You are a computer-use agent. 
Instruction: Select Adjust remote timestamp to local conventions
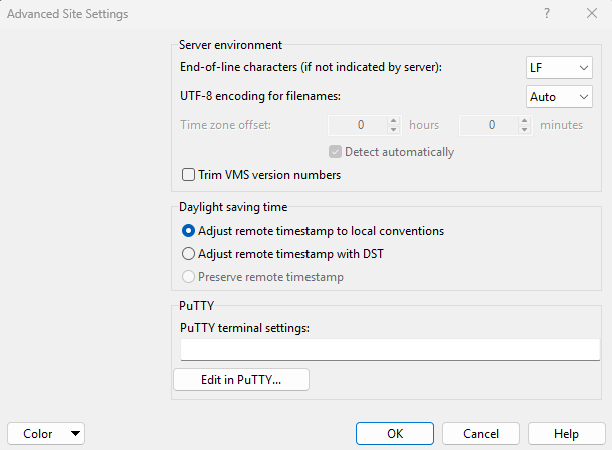188,231
